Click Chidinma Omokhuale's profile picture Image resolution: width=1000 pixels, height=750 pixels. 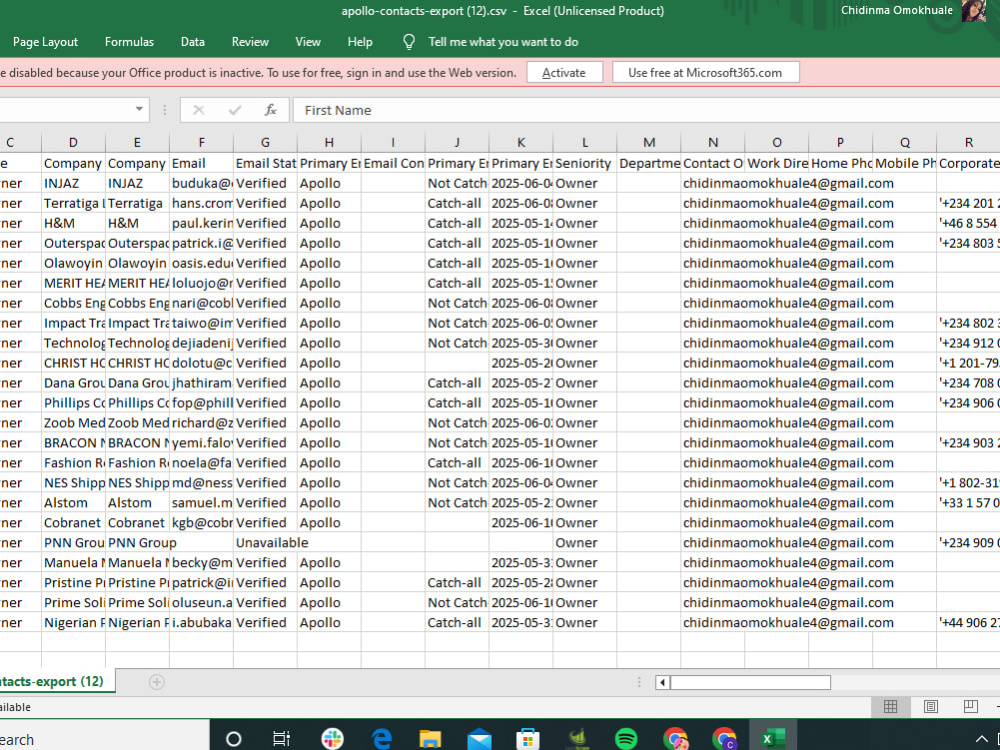coord(974,11)
